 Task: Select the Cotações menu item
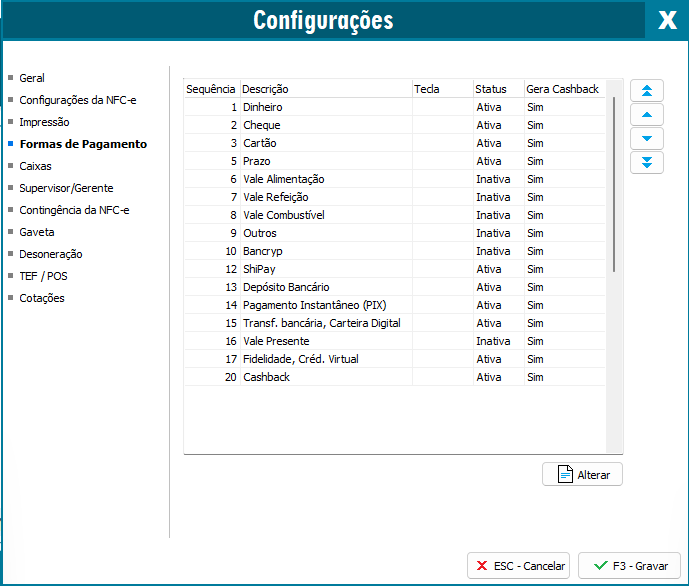pyautogui.click(x=42, y=298)
